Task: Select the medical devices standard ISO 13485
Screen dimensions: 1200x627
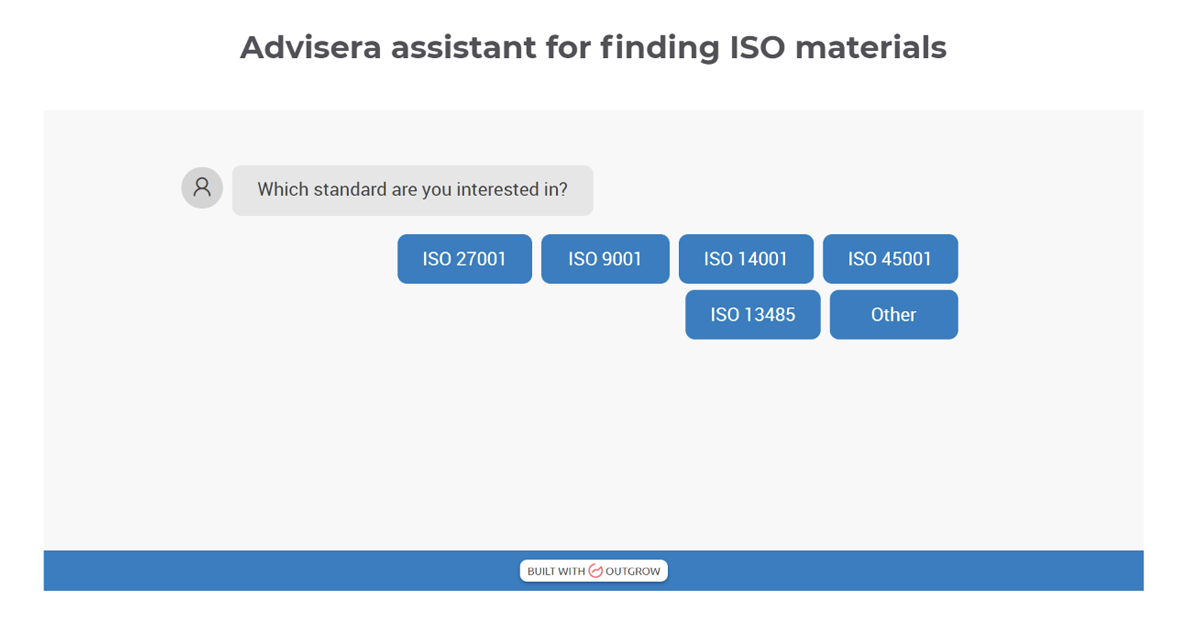Action: [x=752, y=314]
